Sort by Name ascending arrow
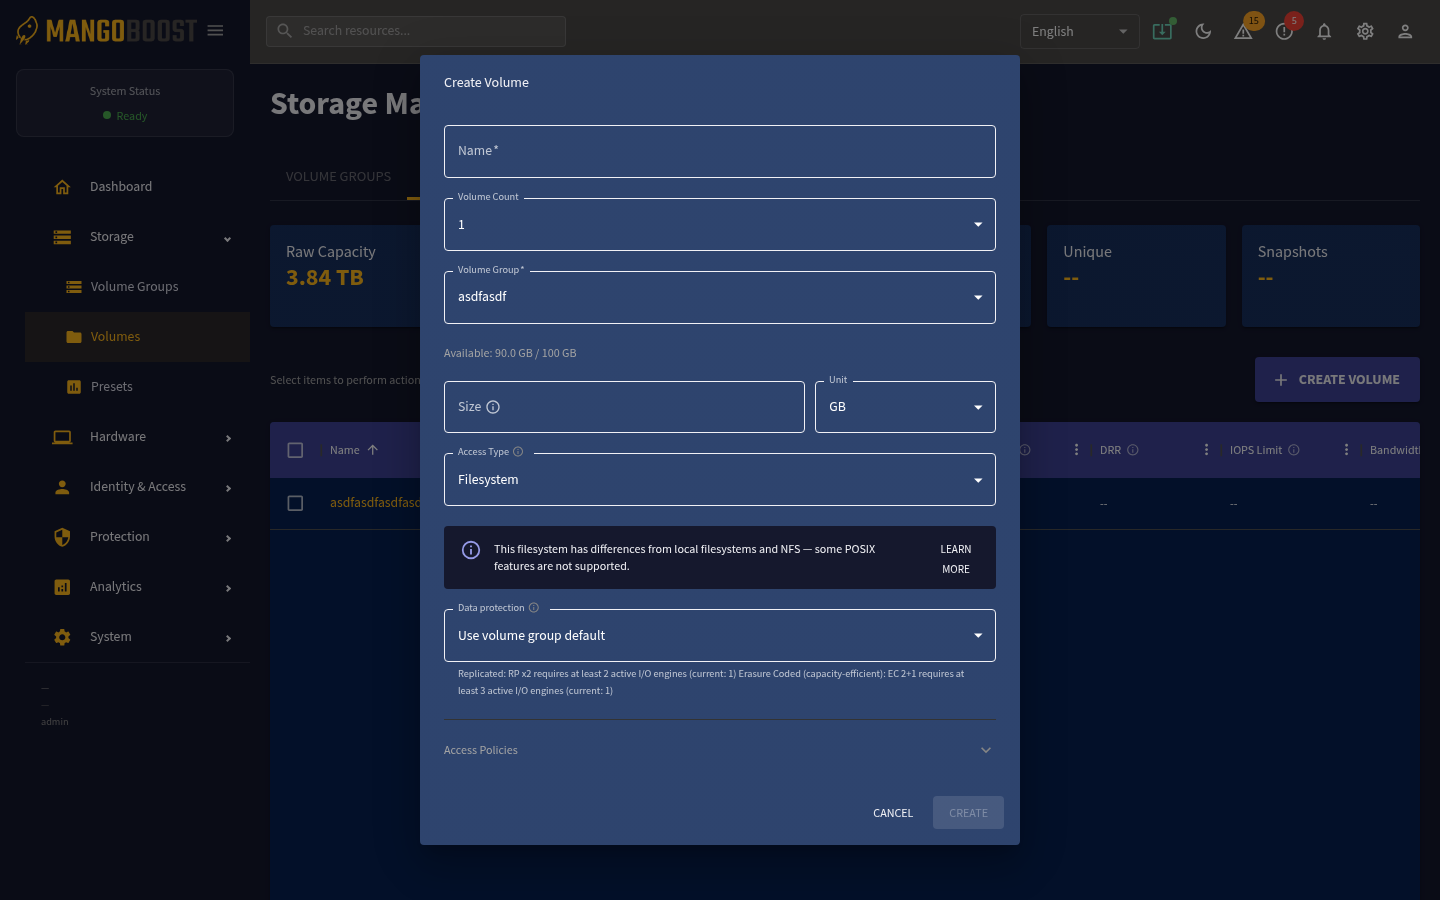 pos(373,450)
